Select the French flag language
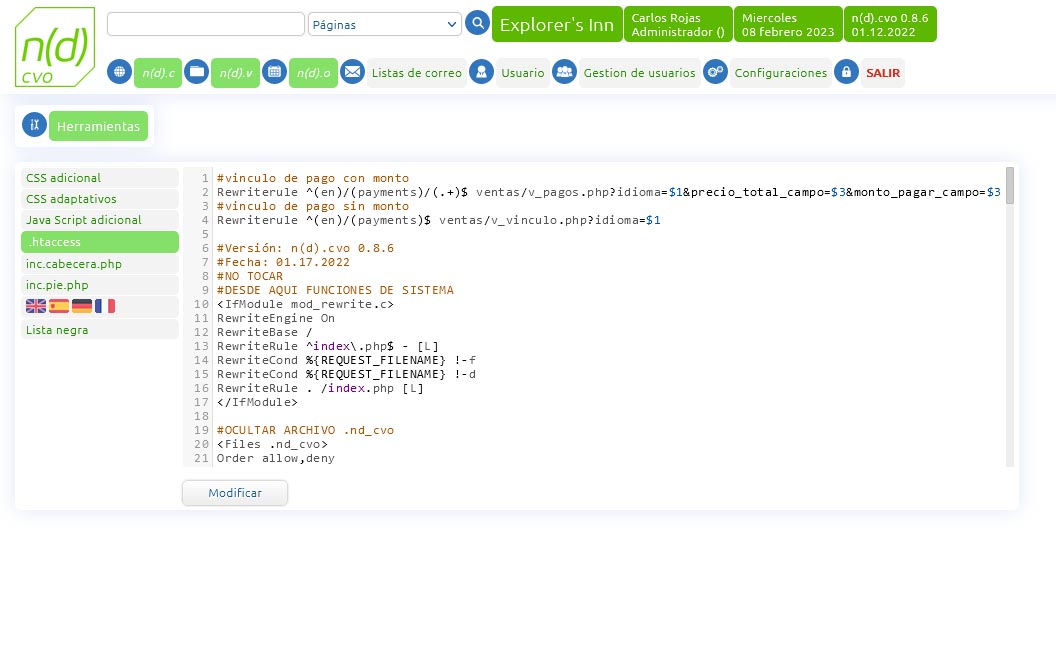 [x=104, y=306]
